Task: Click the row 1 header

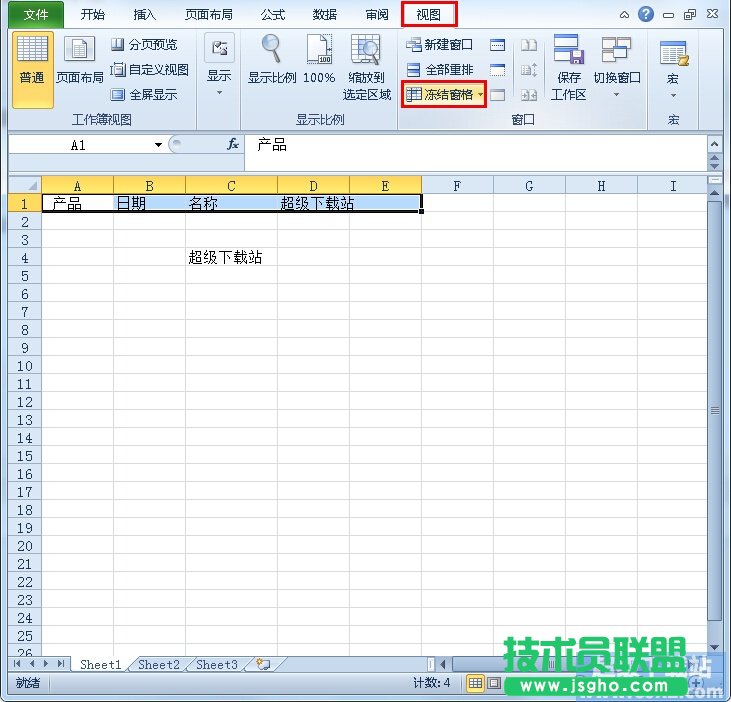Action: [25, 203]
